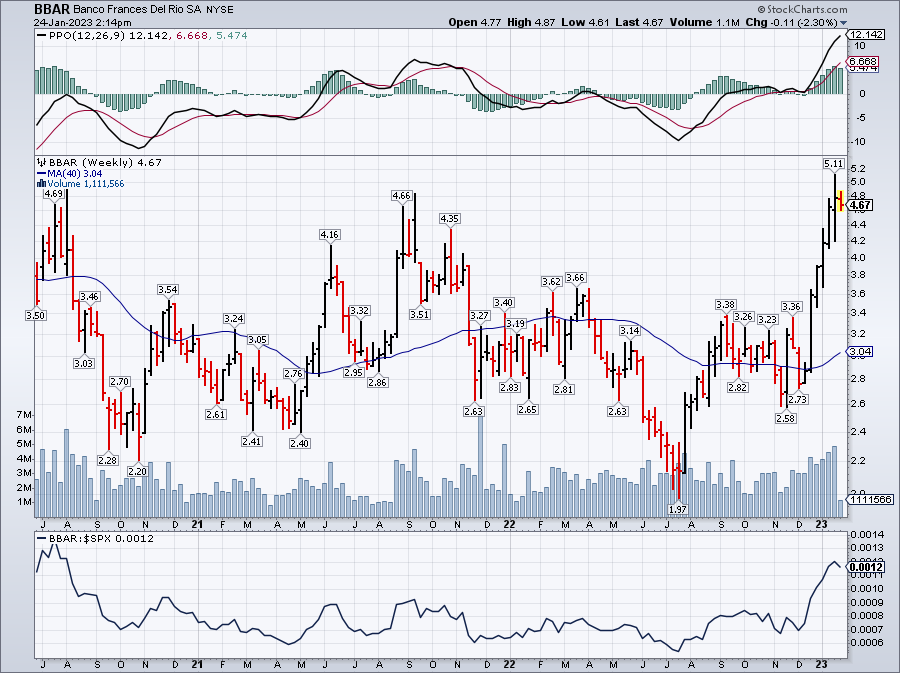Click the 1111566 volume axis tag
This screenshot has width=900, height=673.
(x=871, y=500)
